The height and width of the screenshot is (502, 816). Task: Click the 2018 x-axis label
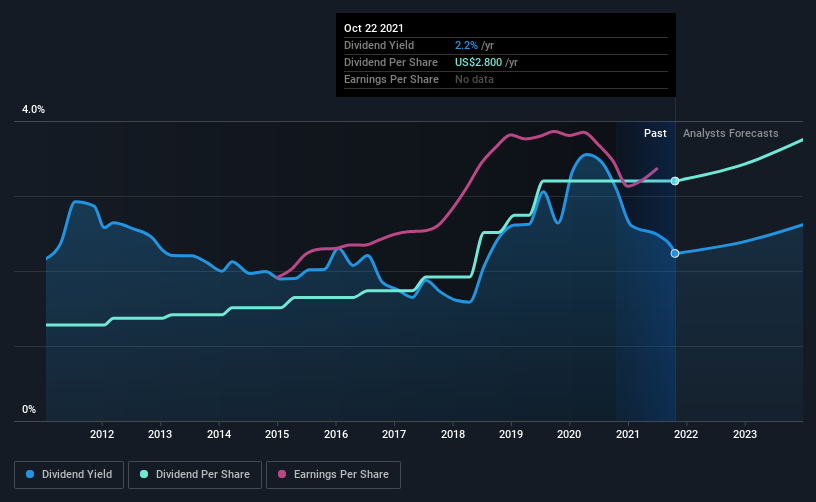click(x=453, y=434)
